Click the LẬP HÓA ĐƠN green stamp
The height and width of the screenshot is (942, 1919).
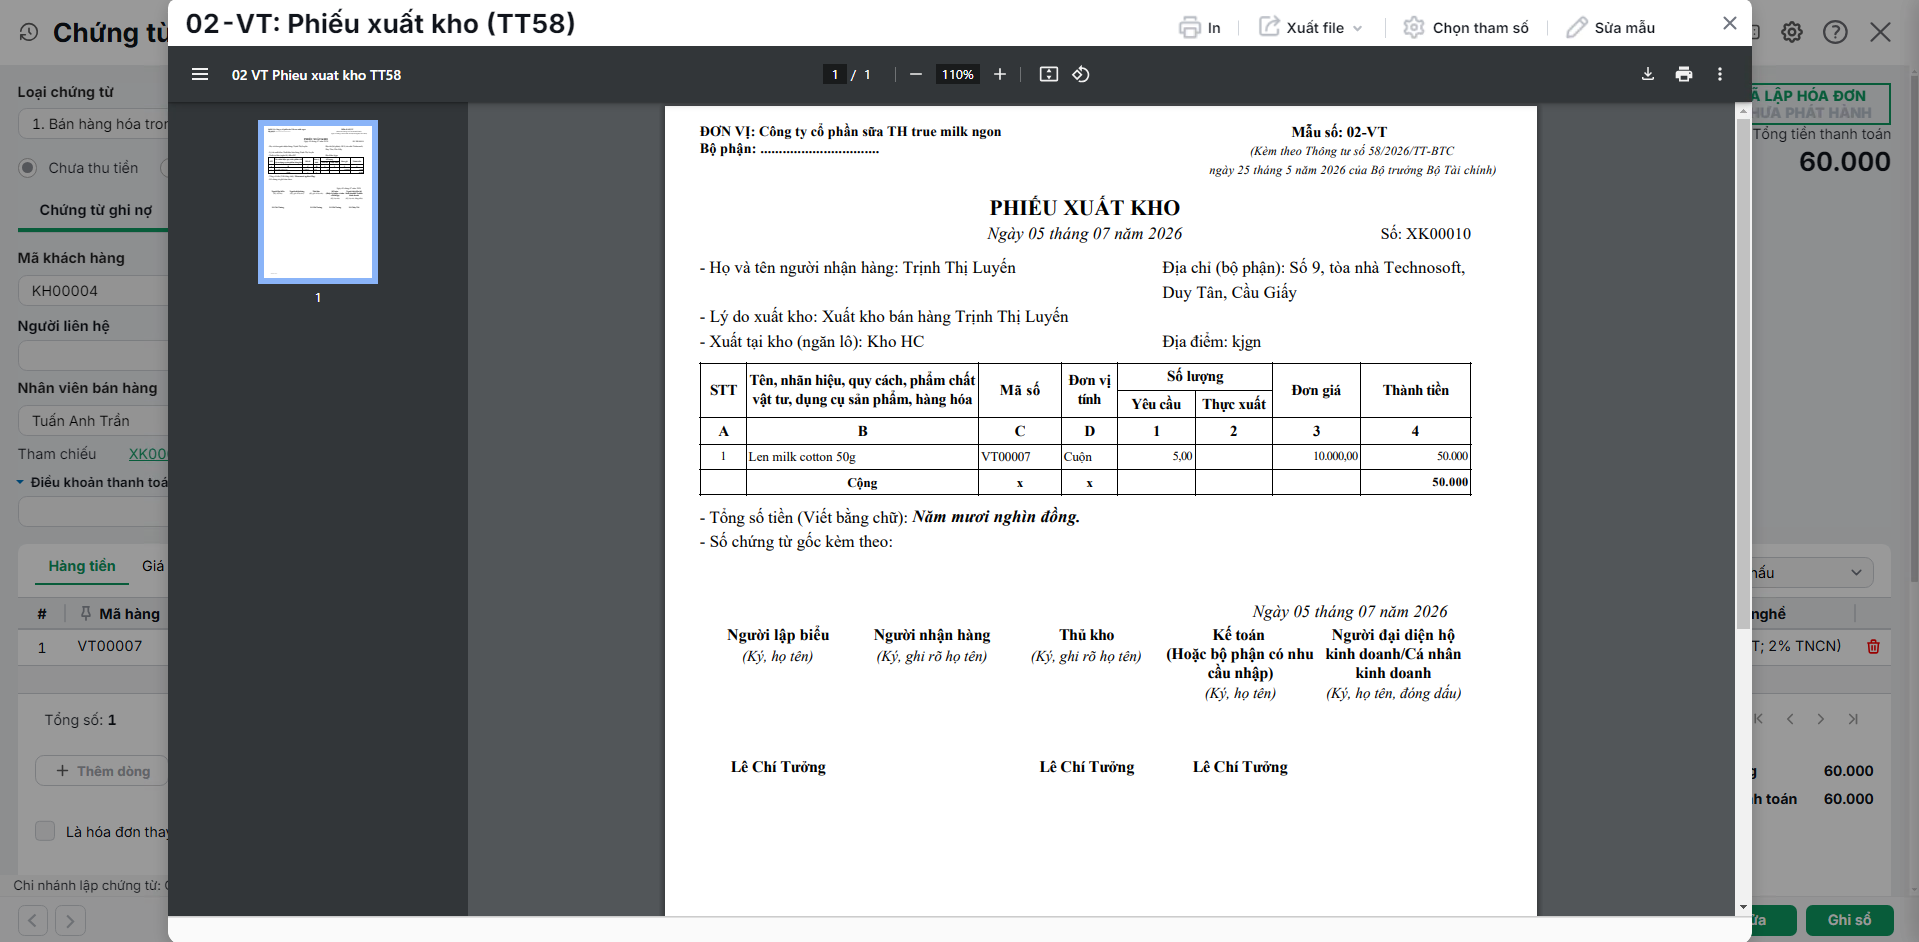(x=1820, y=103)
